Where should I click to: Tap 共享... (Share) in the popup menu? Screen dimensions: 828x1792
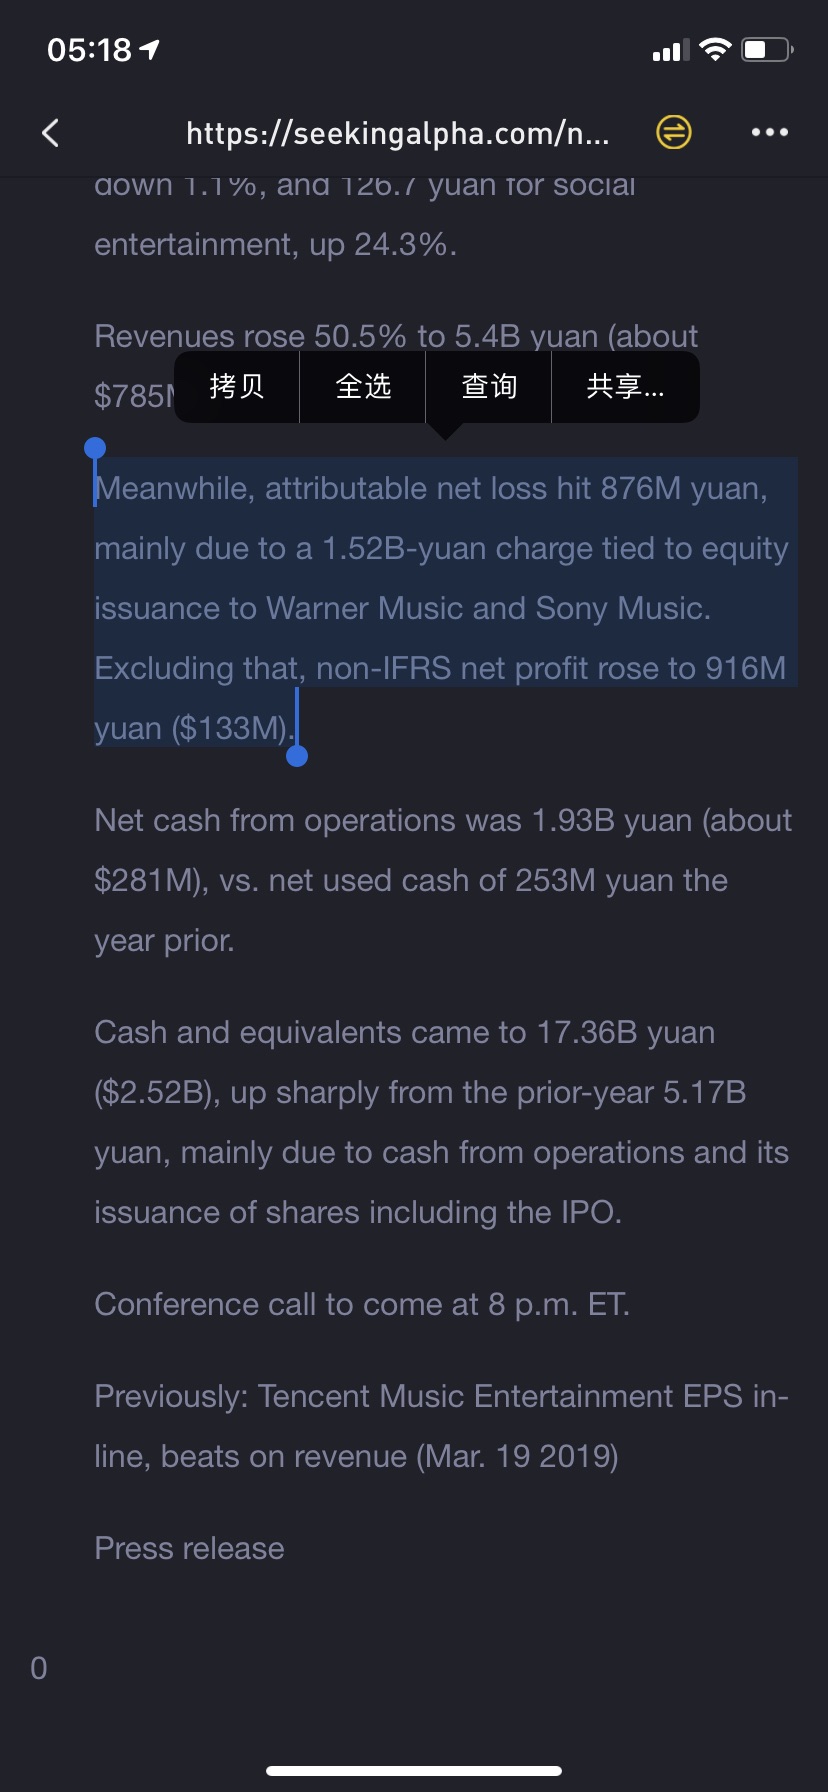[626, 386]
